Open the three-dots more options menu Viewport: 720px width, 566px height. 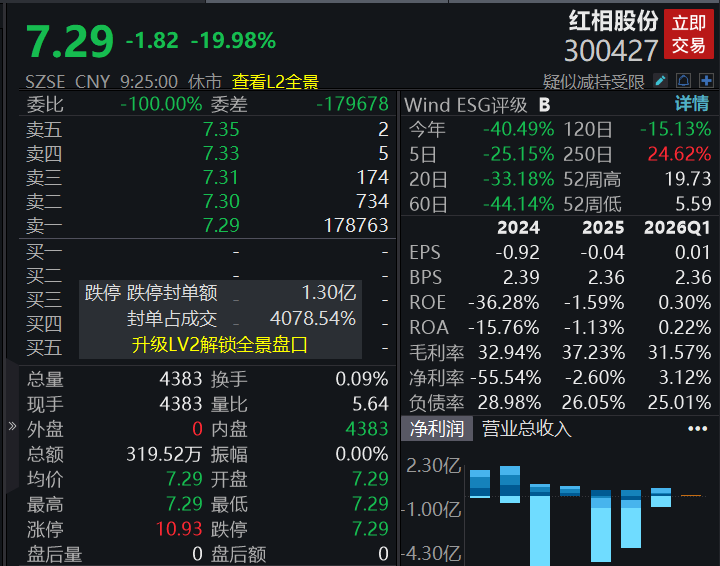pos(698,429)
